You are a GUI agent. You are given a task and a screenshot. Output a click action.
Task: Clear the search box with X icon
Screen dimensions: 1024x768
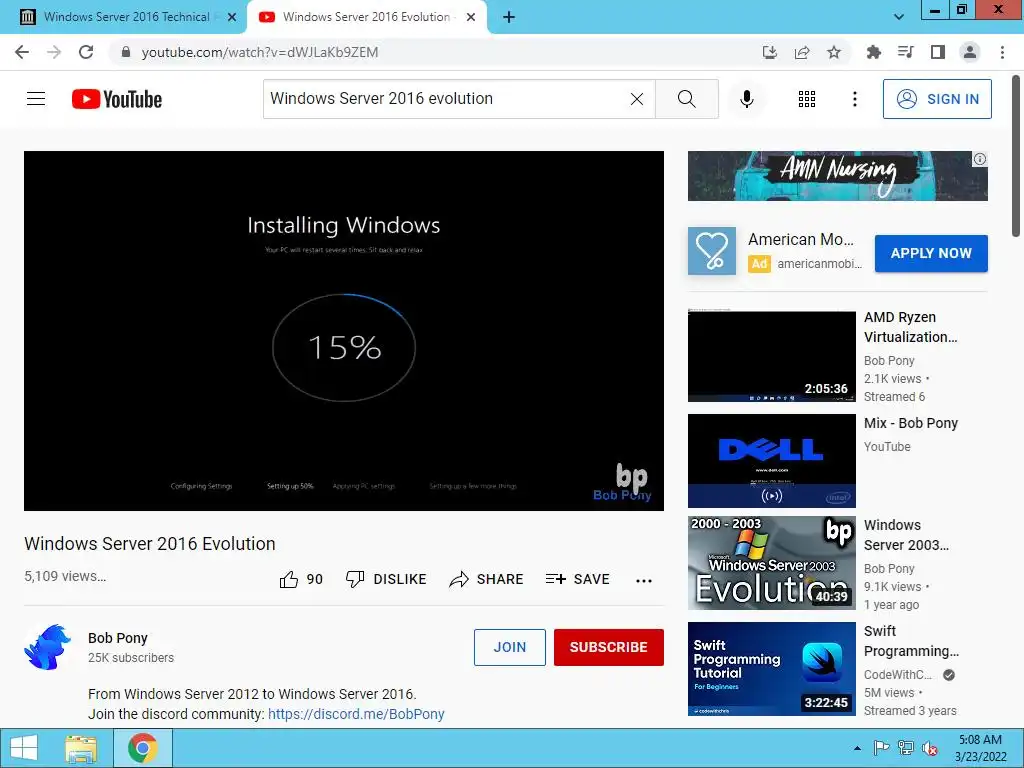[x=637, y=99]
